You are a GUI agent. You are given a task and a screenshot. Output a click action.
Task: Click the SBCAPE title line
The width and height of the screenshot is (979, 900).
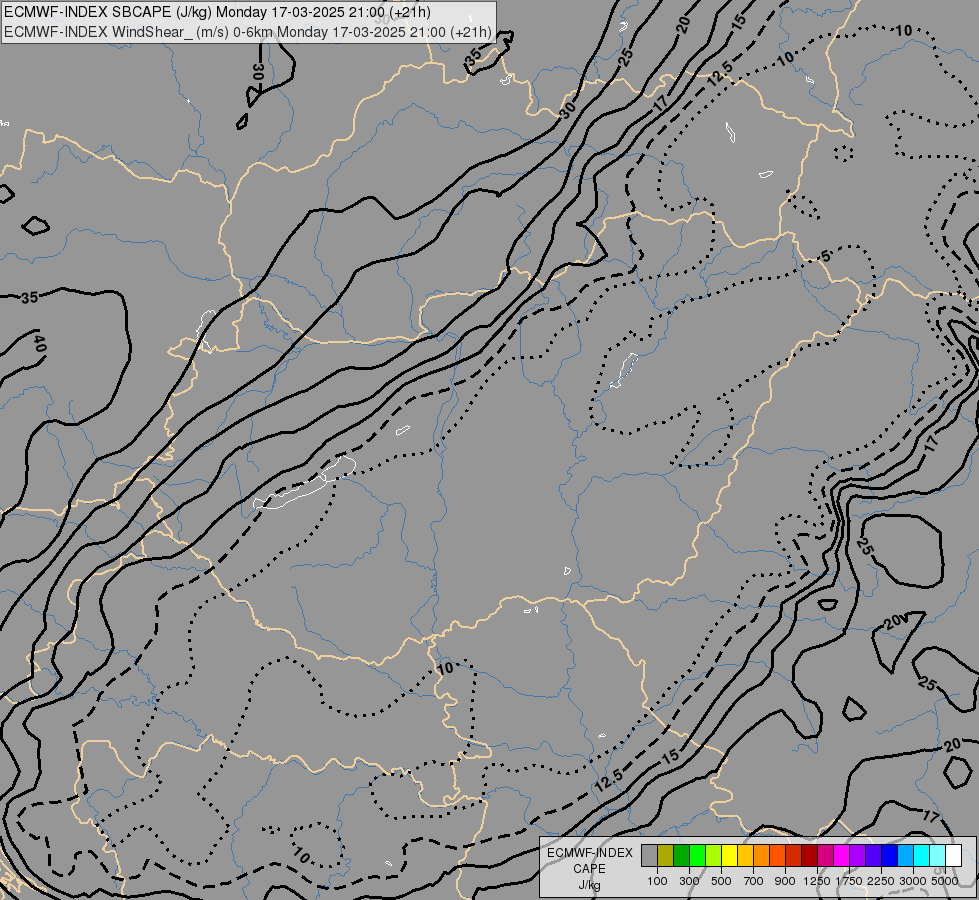point(217,12)
